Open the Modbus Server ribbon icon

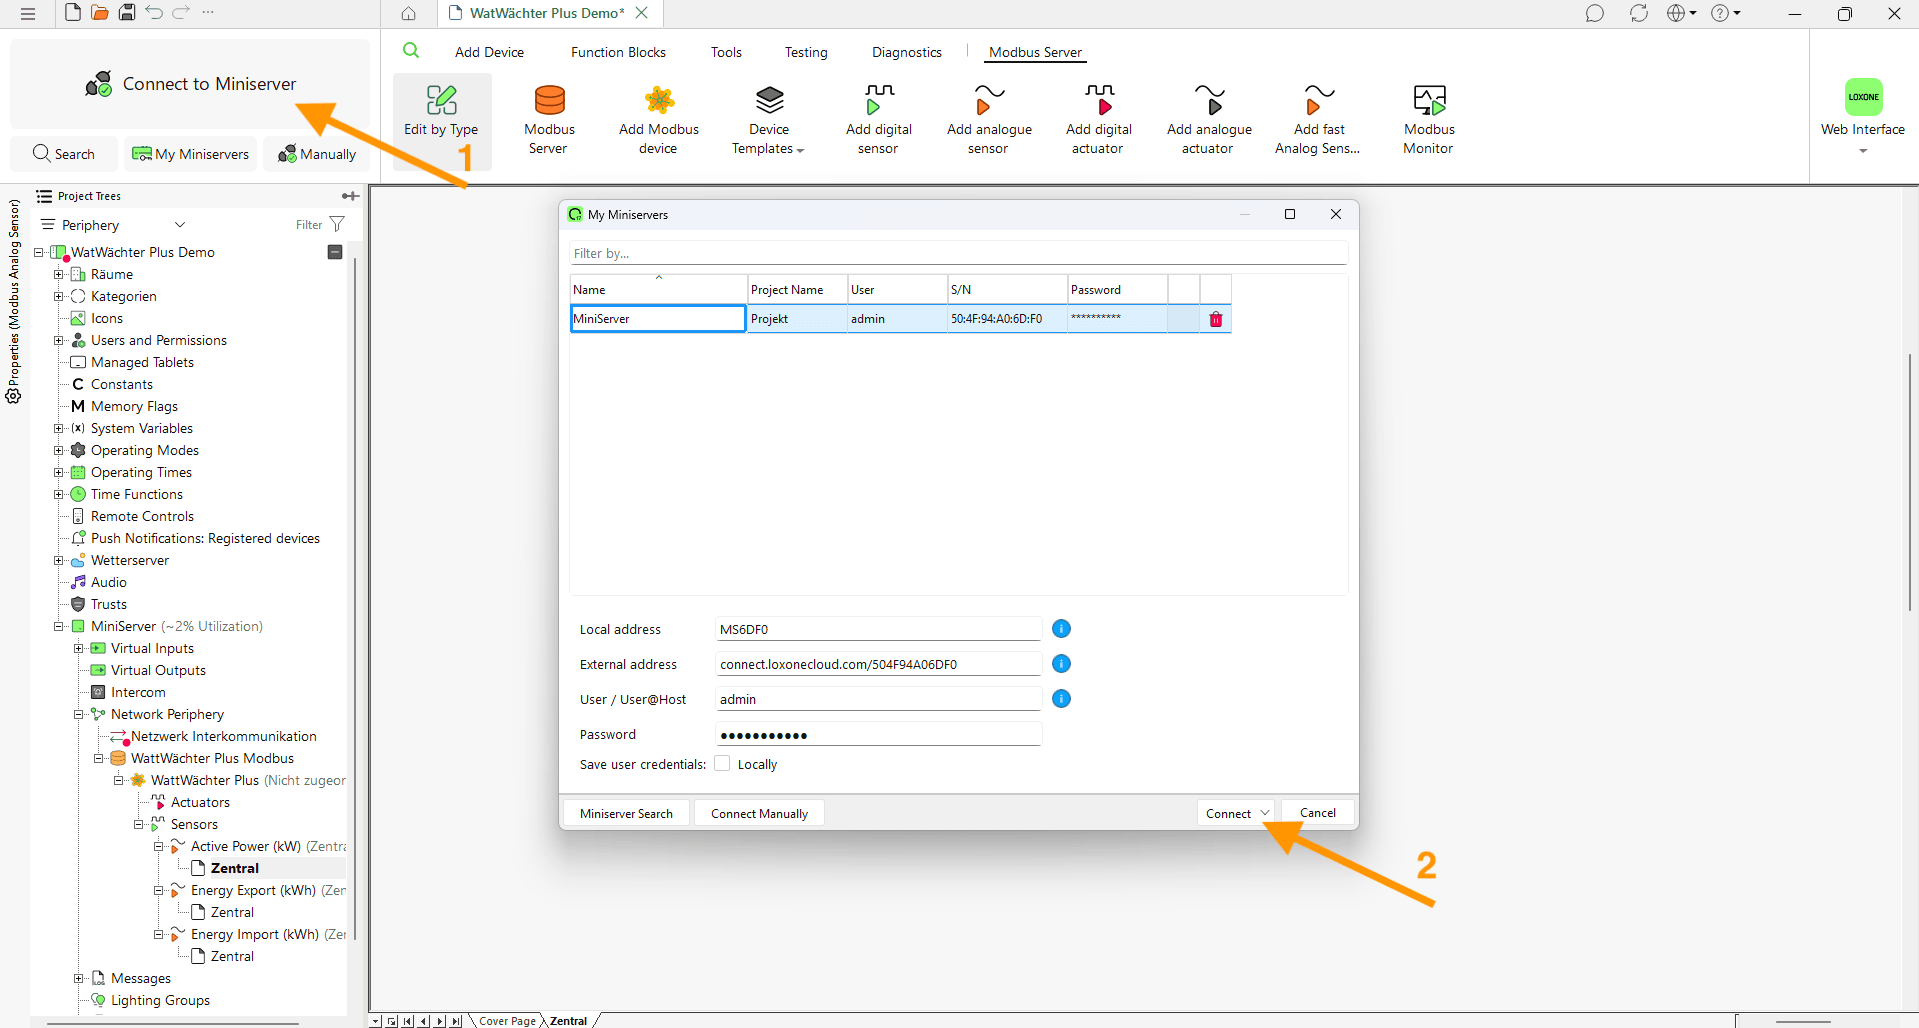[x=549, y=100]
